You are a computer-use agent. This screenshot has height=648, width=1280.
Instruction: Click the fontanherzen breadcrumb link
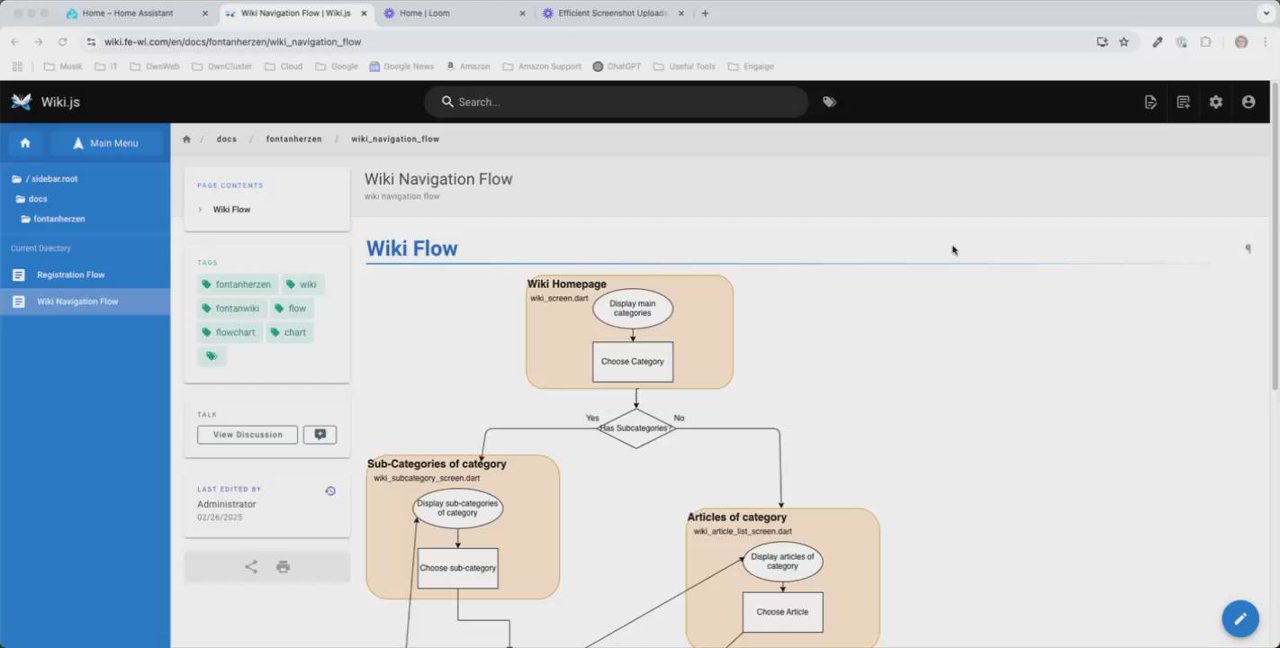pyautogui.click(x=294, y=139)
